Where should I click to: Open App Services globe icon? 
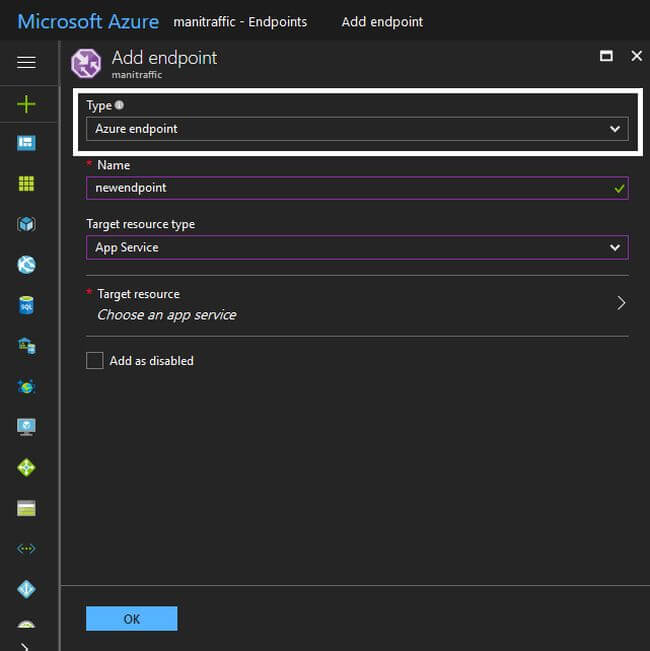click(x=27, y=265)
